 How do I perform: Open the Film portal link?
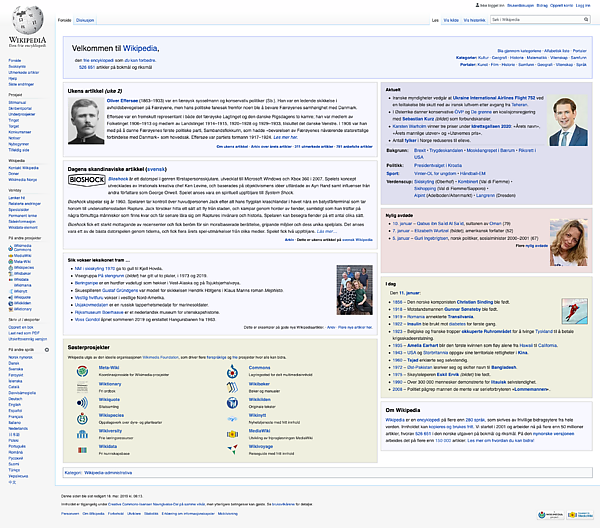494,65
